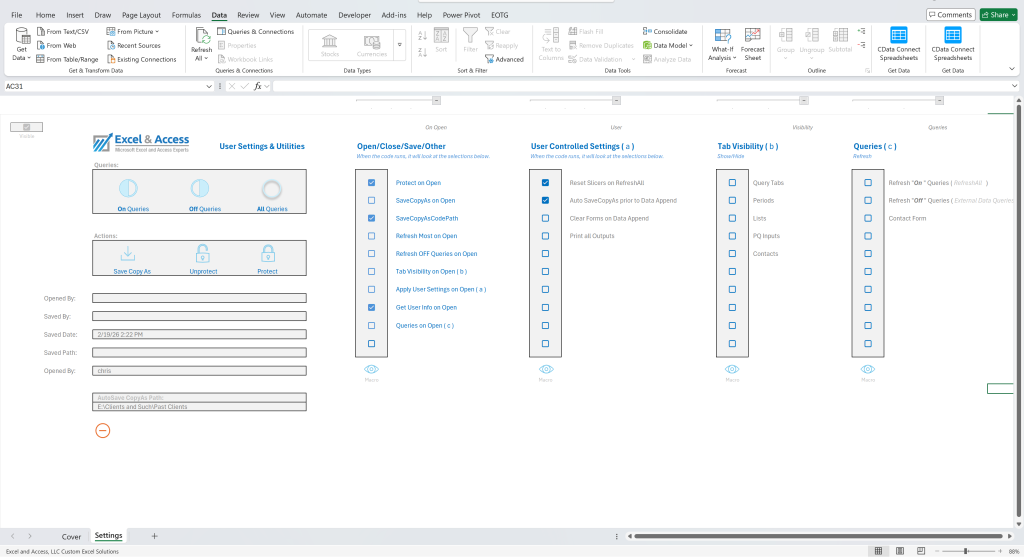The width and height of the screenshot is (1024, 557).
Task: Expand the Data Model dropdown
Action: tap(691, 46)
